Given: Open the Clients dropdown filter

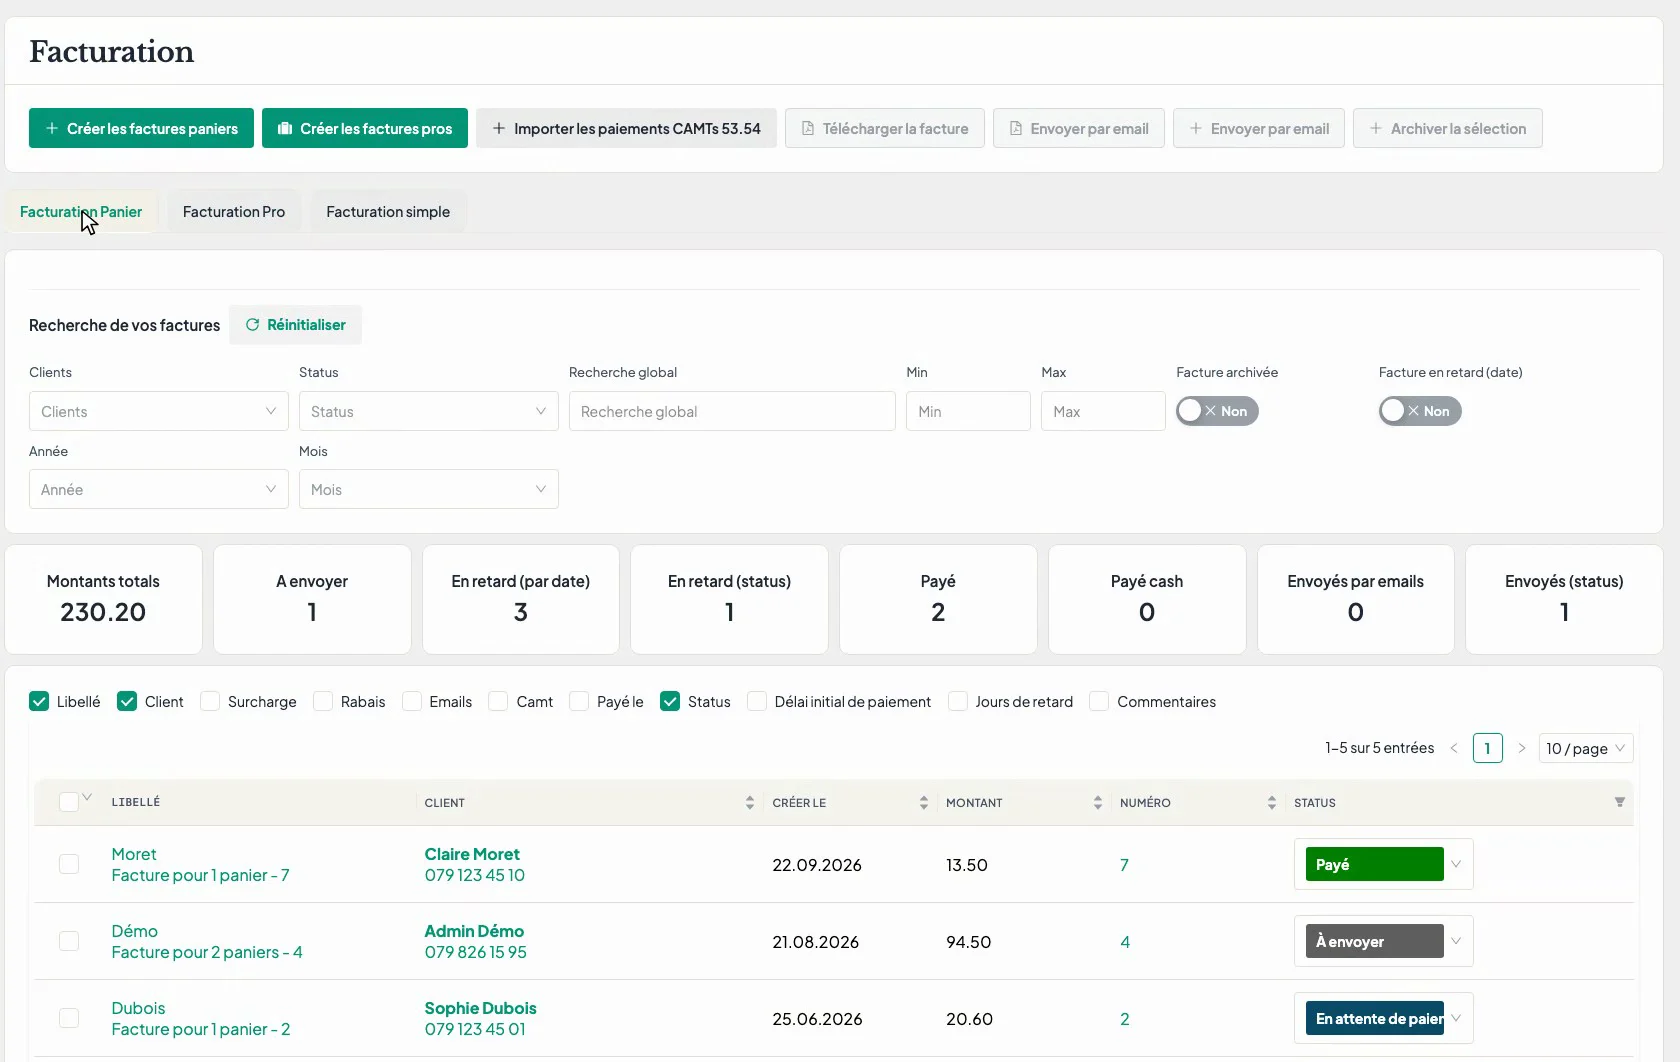Looking at the screenshot, I should [x=159, y=411].
